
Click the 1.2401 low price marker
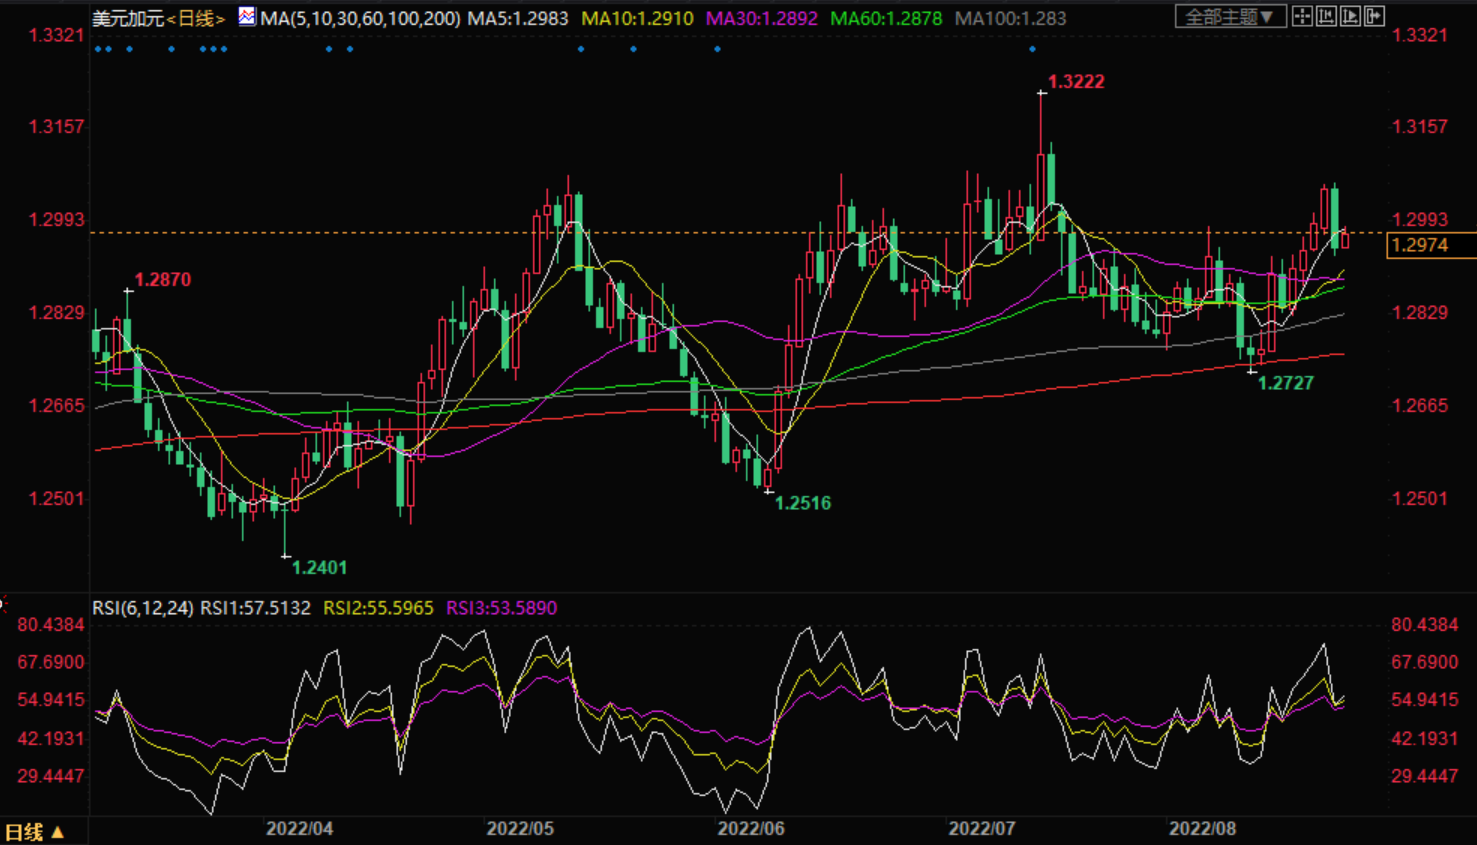319,568
